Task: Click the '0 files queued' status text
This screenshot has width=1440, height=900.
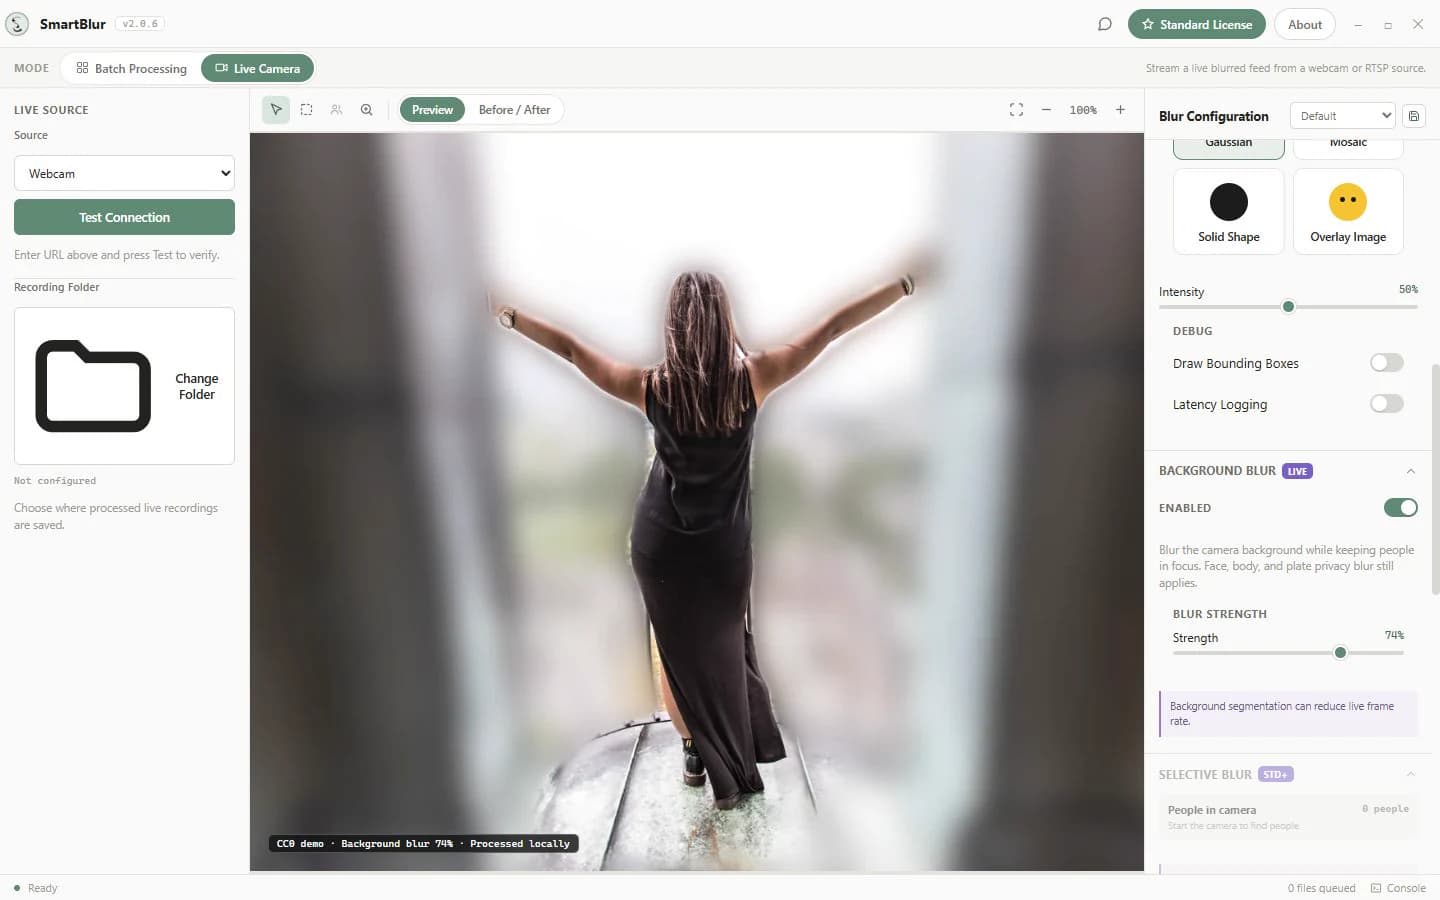Action: click(x=1322, y=888)
